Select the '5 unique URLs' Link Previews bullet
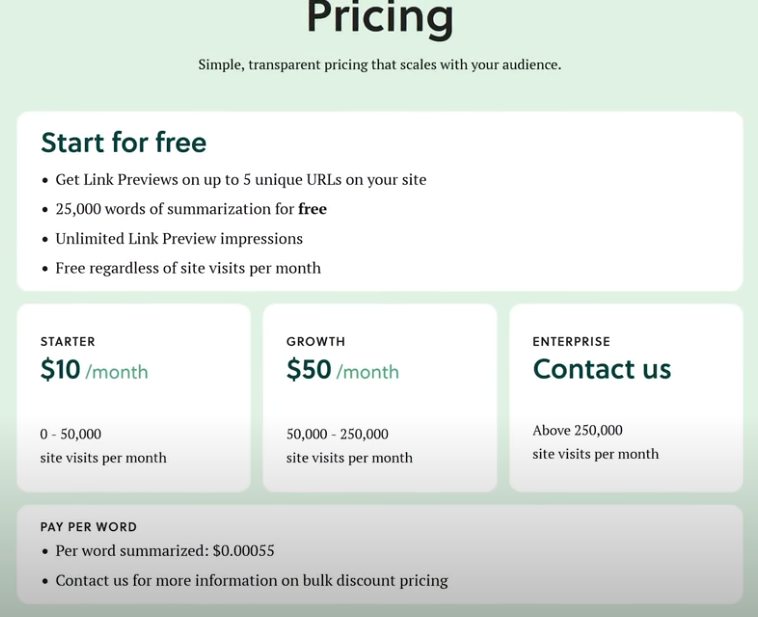758x617 pixels. tap(240, 180)
